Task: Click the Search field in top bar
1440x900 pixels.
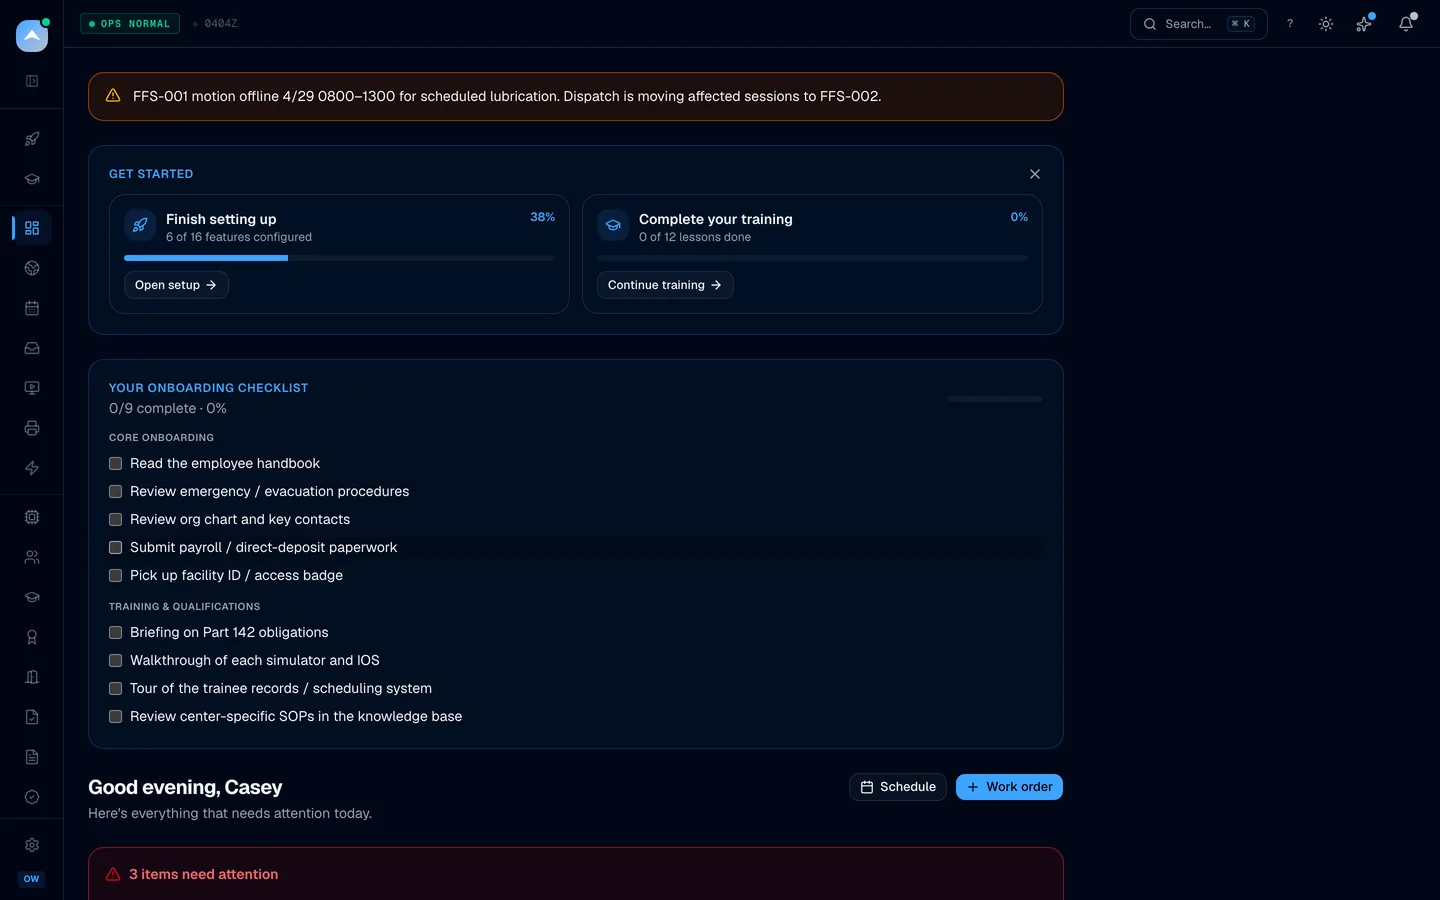Action: click(x=1198, y=24)
